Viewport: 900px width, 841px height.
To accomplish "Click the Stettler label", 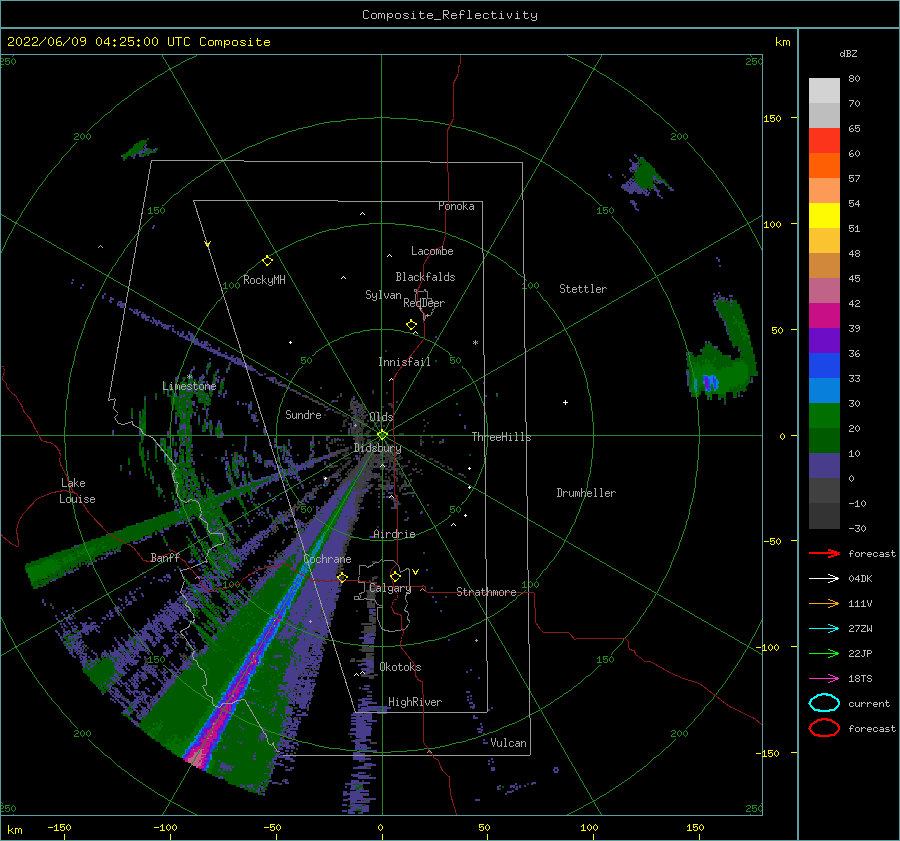I will (583, 289).
